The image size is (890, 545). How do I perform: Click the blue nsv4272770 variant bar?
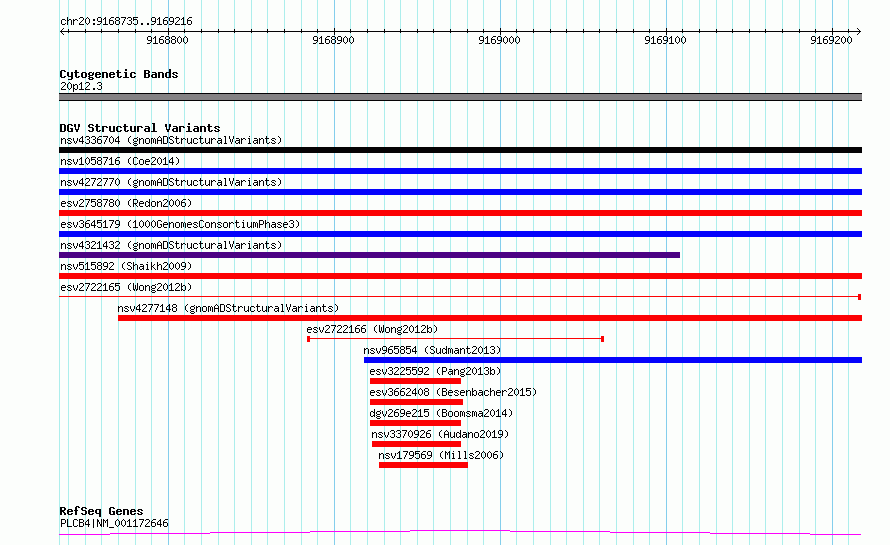[x=460, y=192]
